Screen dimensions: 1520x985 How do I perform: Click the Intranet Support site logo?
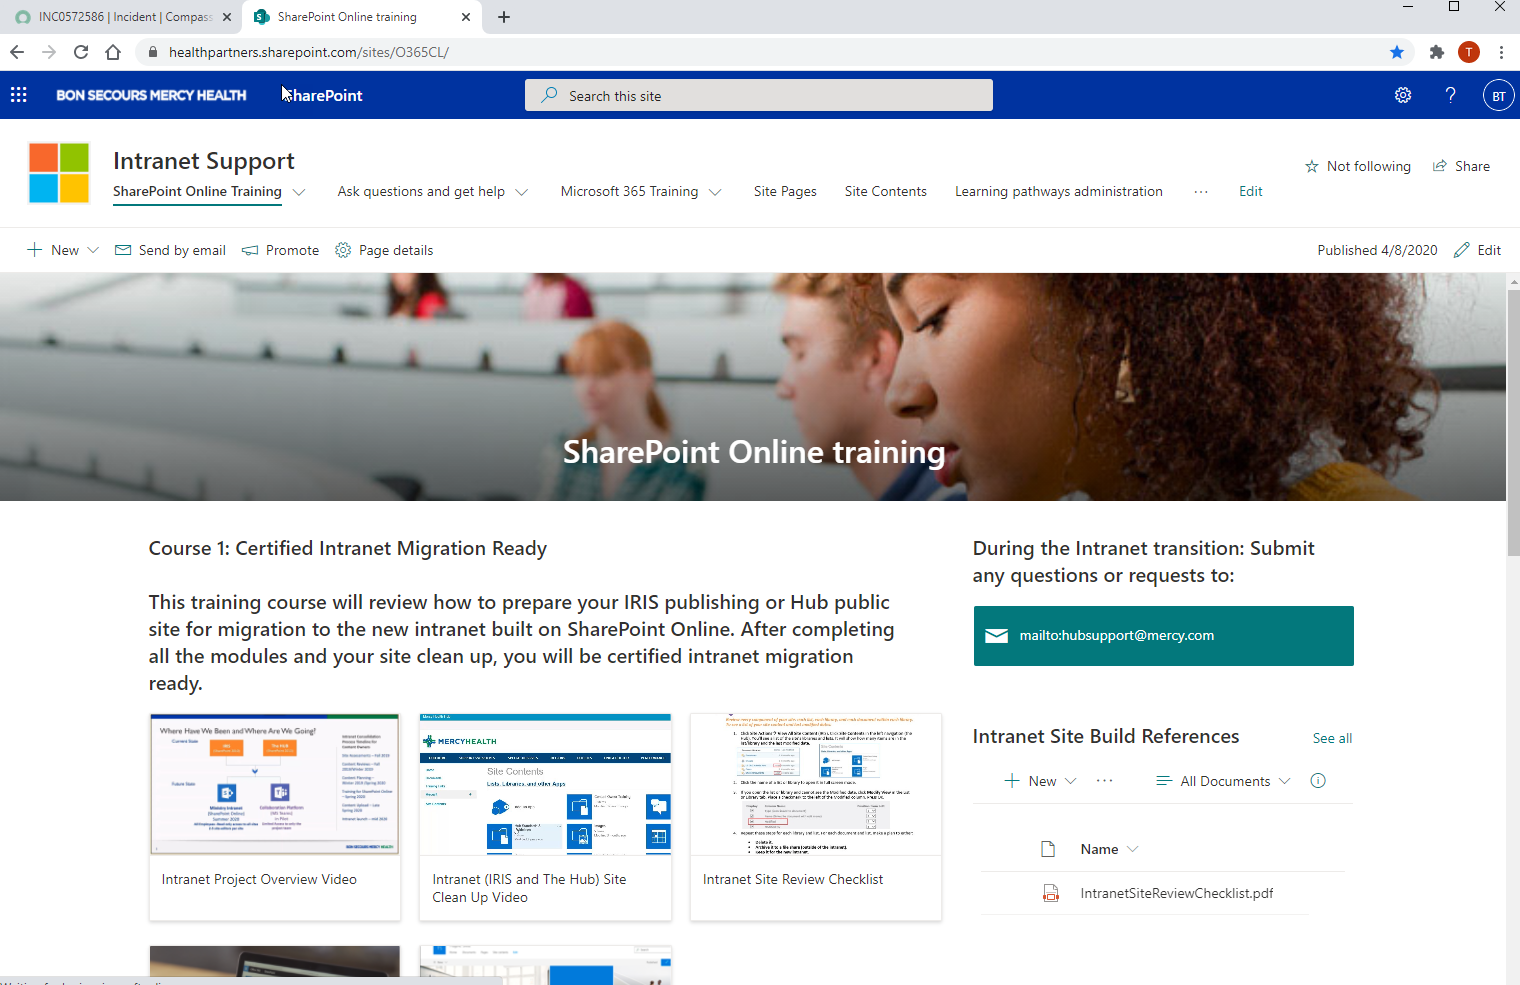(x=59, y=173)
